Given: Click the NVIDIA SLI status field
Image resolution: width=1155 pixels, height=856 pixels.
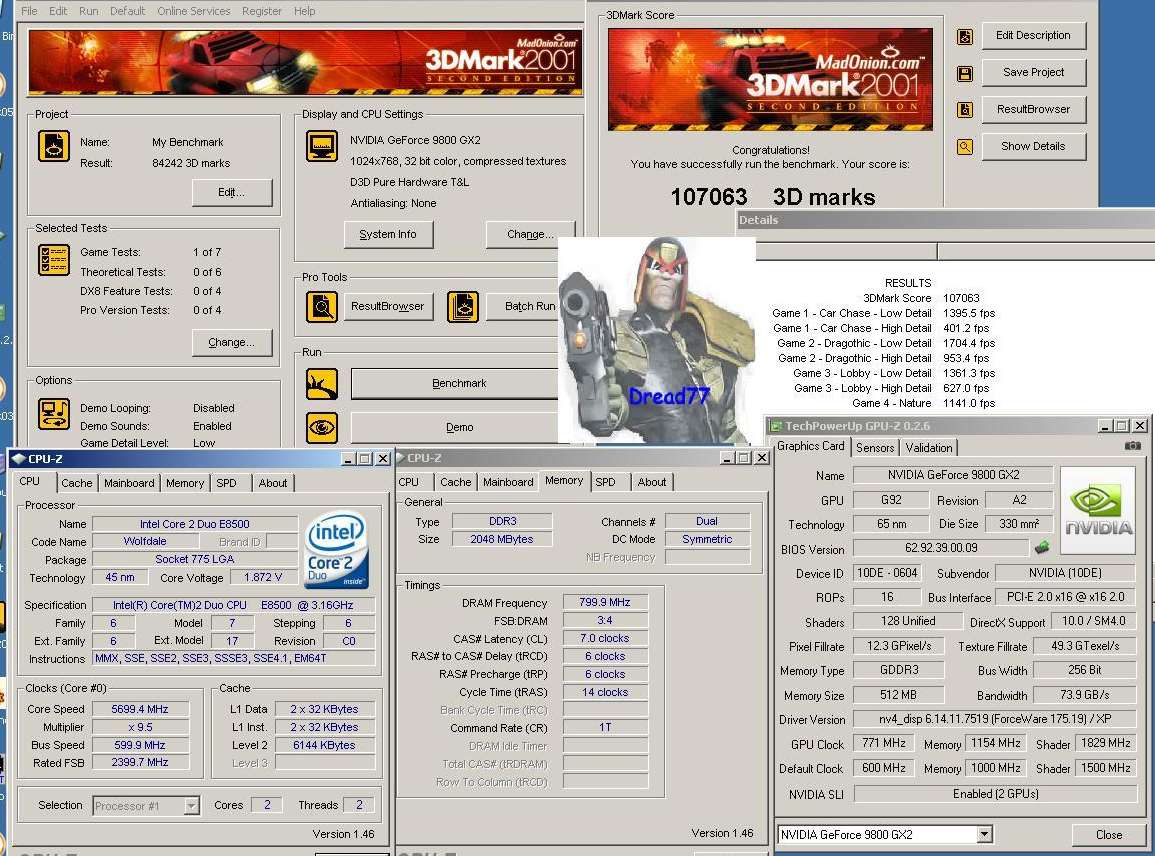Looking at the screenshot, I should click(995, 794).
